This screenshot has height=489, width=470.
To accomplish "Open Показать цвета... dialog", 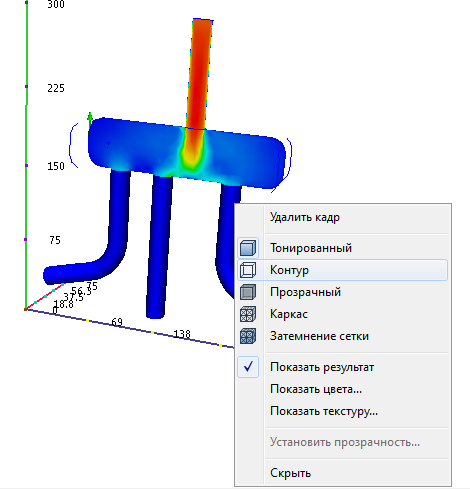I will [316, 389].
